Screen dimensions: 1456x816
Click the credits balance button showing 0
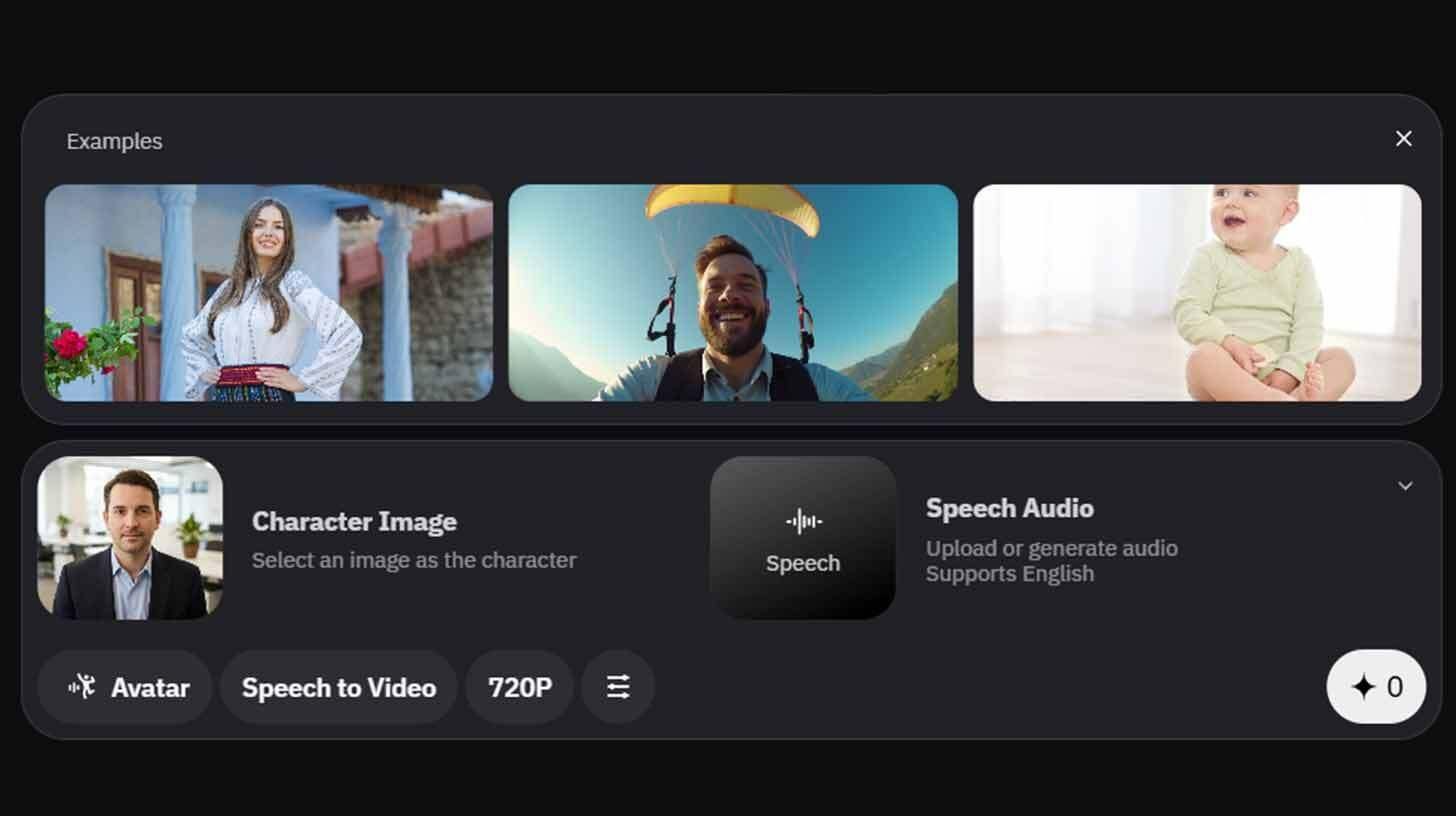tap(1376, 686)
